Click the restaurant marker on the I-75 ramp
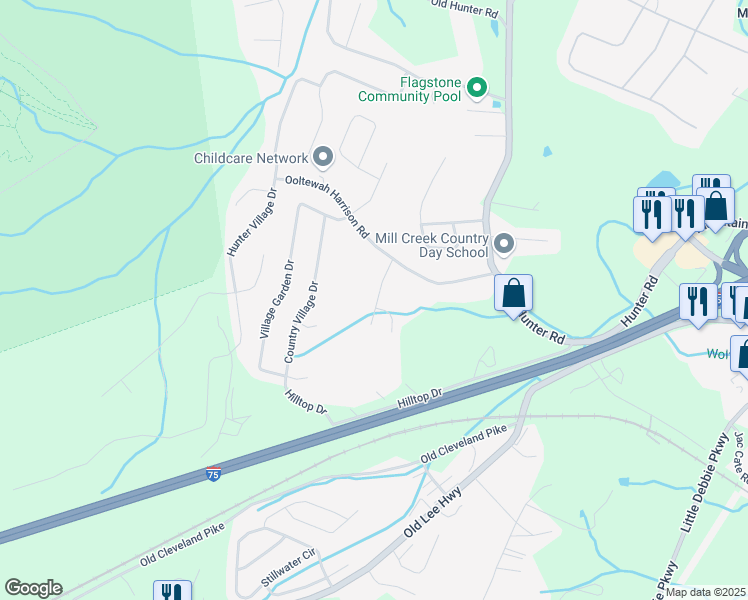Screen dimensions: 748x600 click(698, 304)
